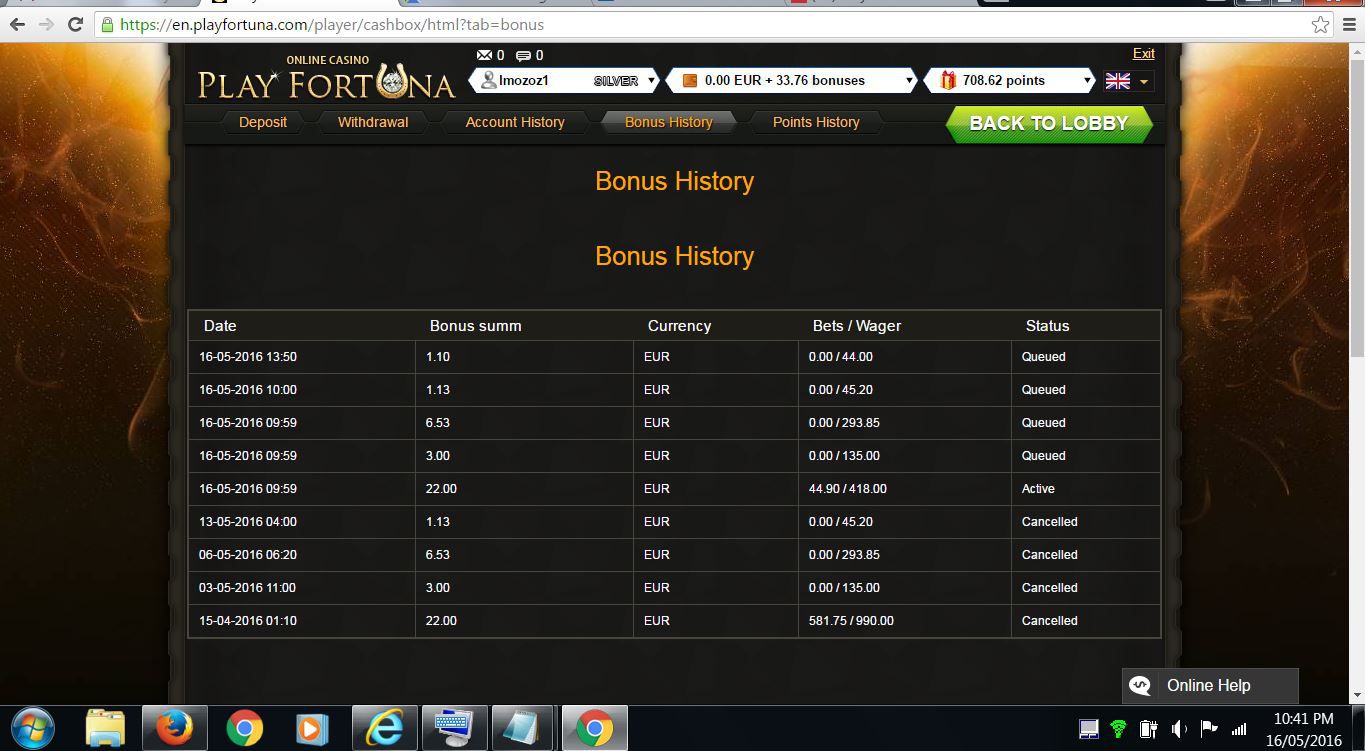This screenshot has width=1365, height=751.
Task: Click the Online Help chat icon
Action: click(1140, 686)
